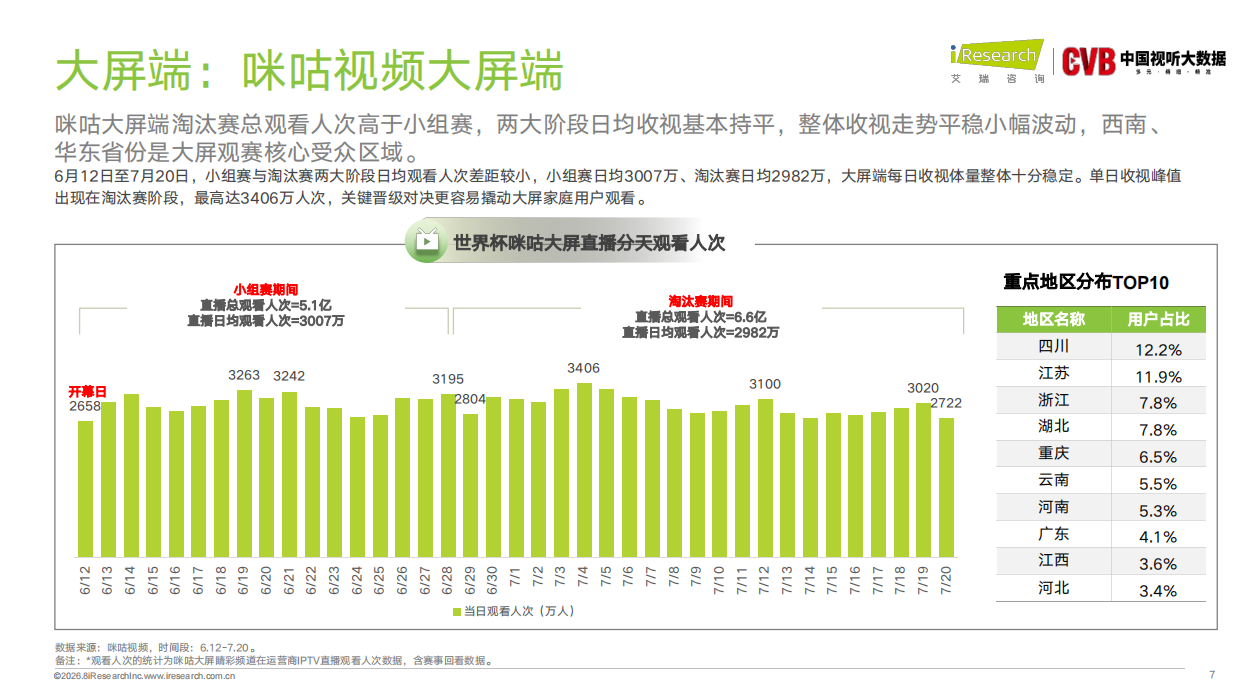This screenshot has height=697, width=1240.
Task: Click the red label 小组赛期间
Action: 266,288
